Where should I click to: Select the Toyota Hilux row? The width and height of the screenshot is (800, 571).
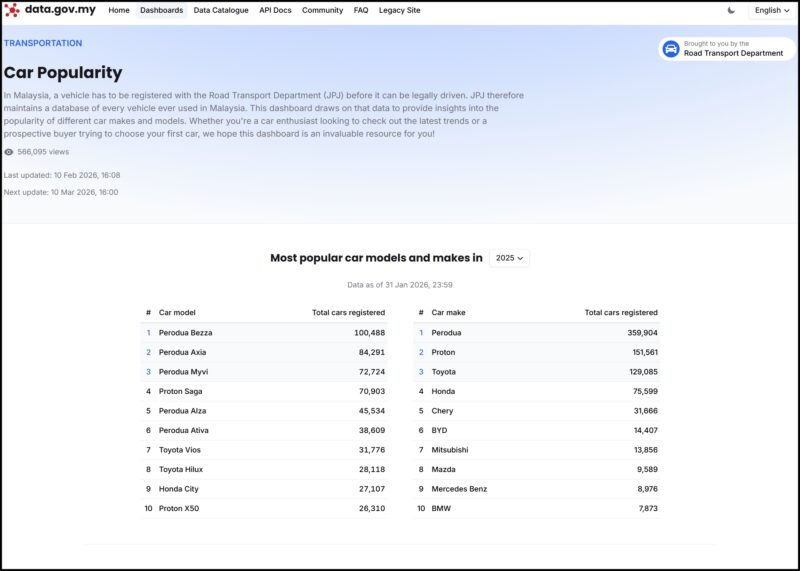click(x=264, y=469)
